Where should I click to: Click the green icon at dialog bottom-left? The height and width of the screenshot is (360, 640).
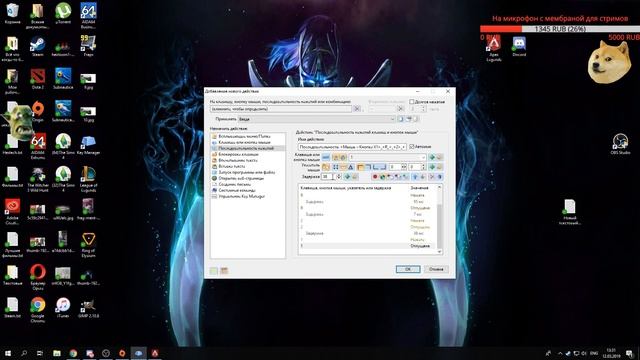(213, 271)
